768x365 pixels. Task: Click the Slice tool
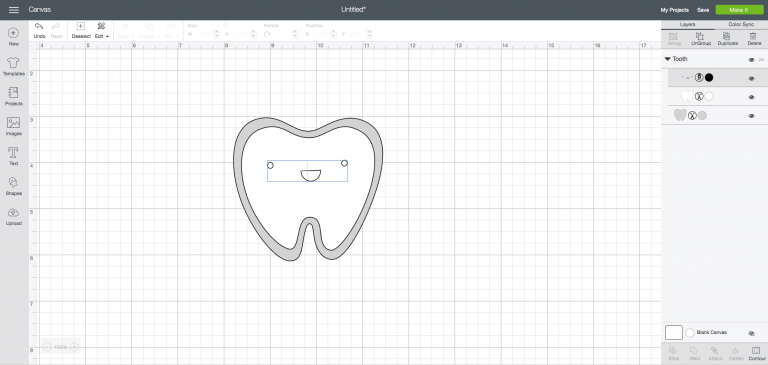(x=673, y=354)
